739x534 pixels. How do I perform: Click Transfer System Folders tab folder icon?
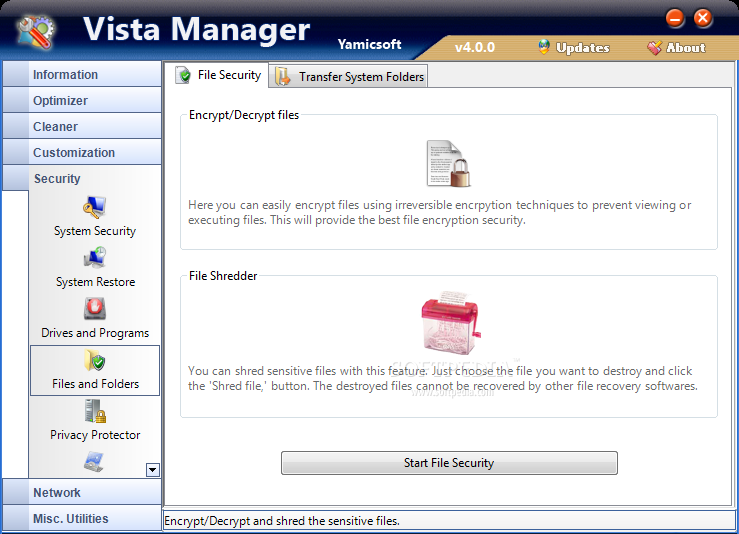283,76
